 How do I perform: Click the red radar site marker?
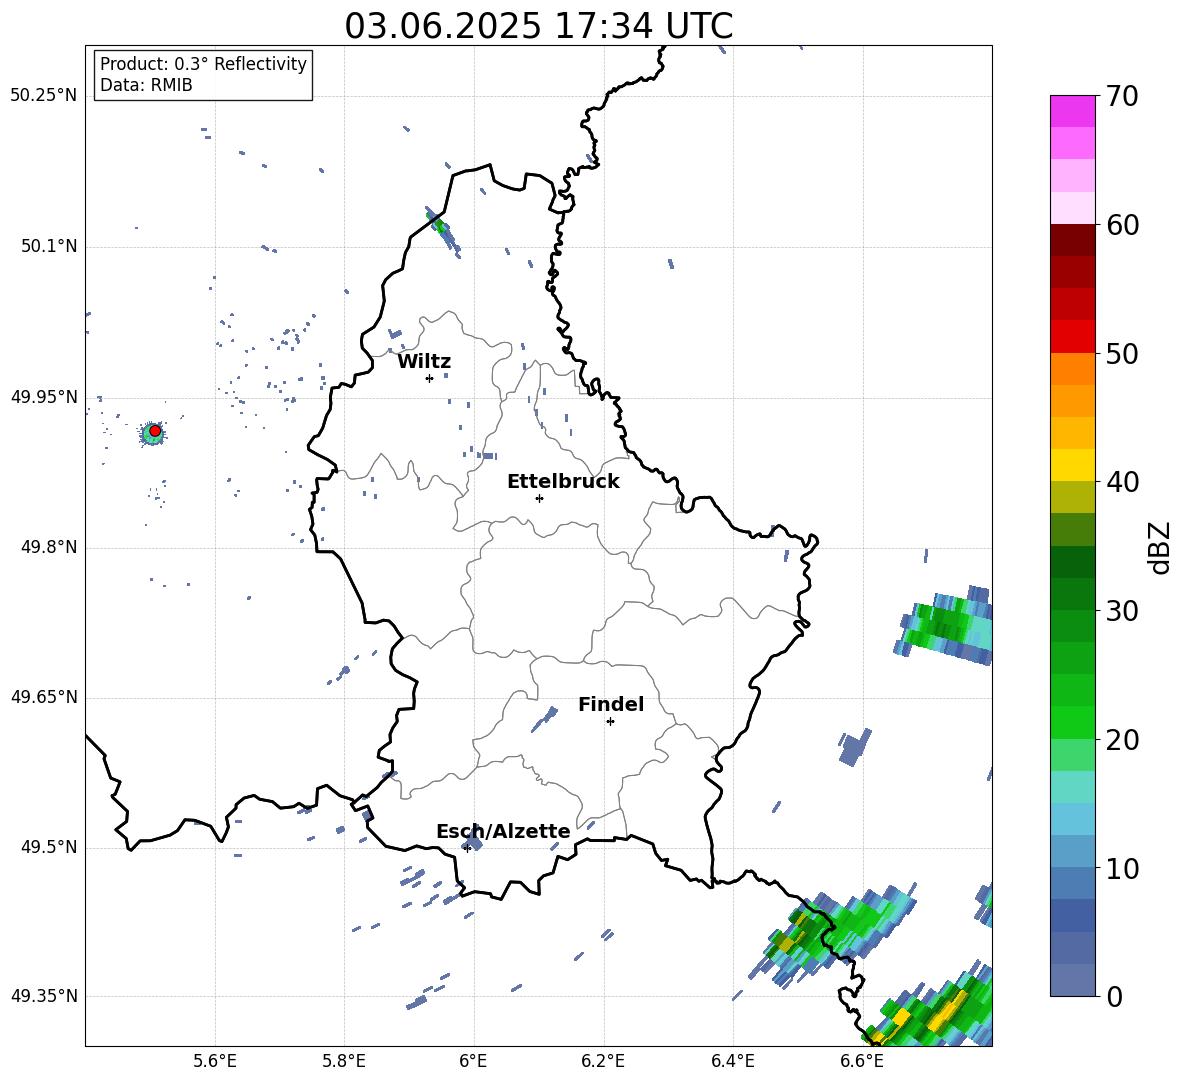coord(155,431)
